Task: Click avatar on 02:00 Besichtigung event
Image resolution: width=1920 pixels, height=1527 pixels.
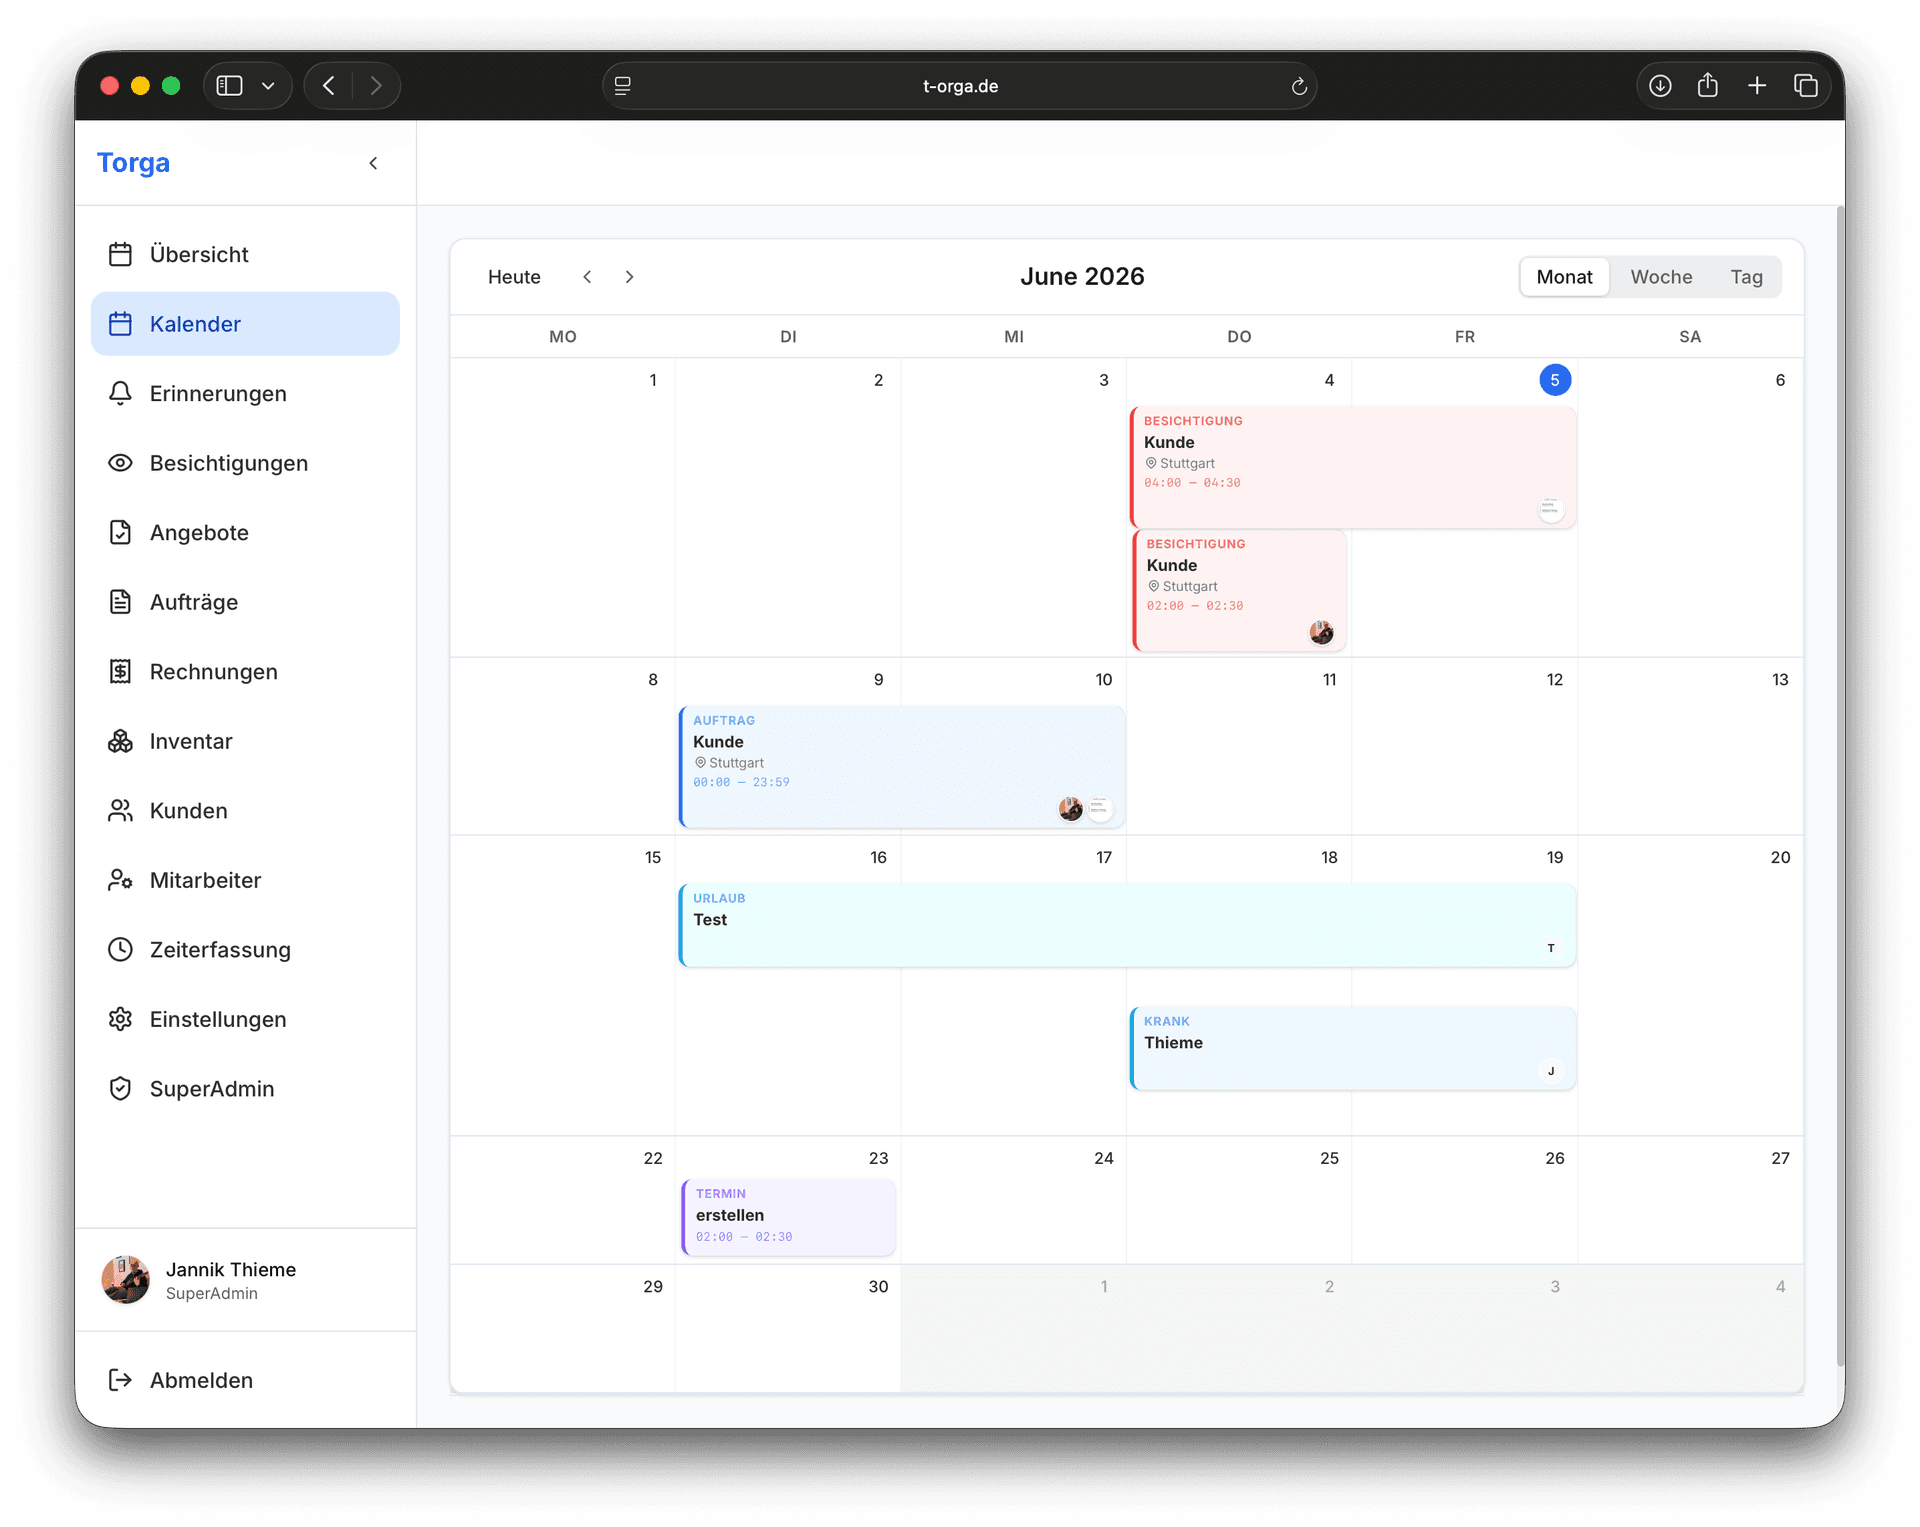Action: point(1321,632)
